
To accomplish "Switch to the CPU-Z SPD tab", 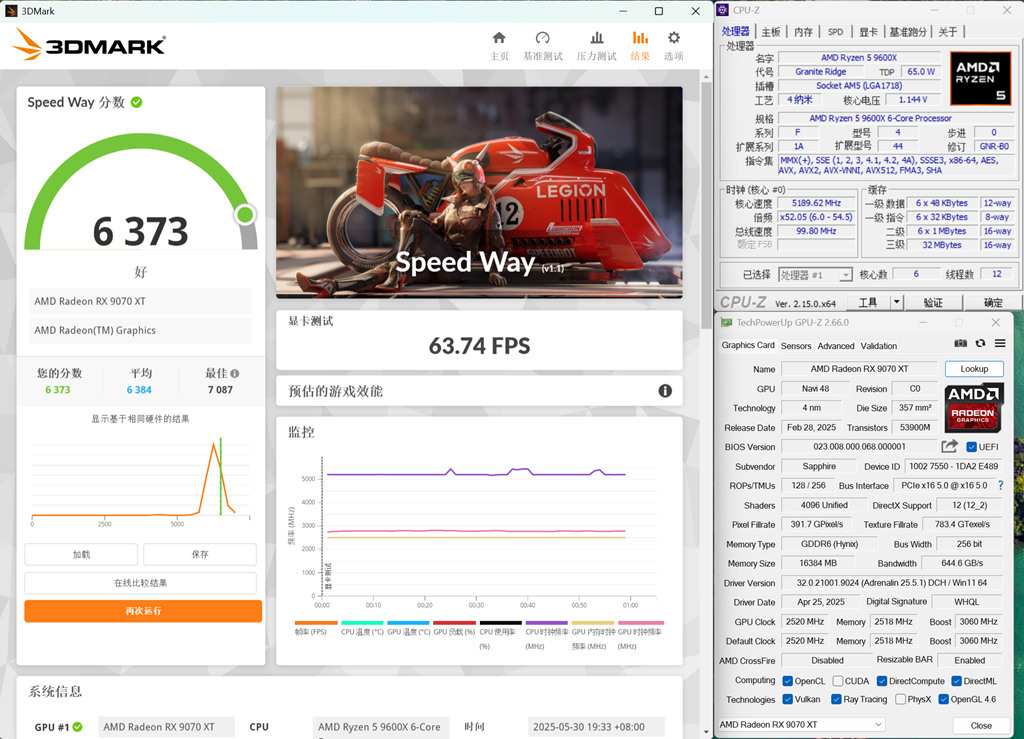I will 835,31.
